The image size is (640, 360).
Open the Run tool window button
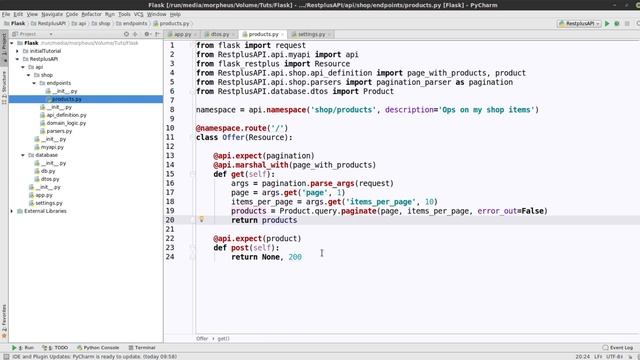coord(22,348)
